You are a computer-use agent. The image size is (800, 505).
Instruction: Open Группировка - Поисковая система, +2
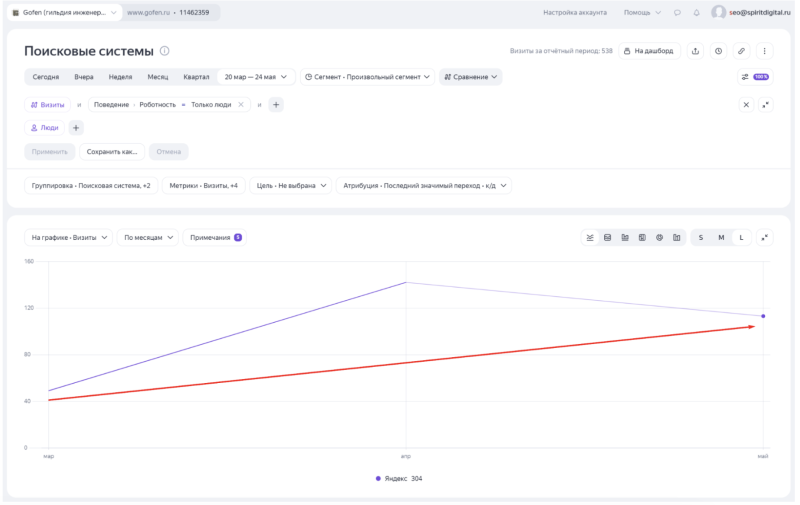(x=91, y=186)
